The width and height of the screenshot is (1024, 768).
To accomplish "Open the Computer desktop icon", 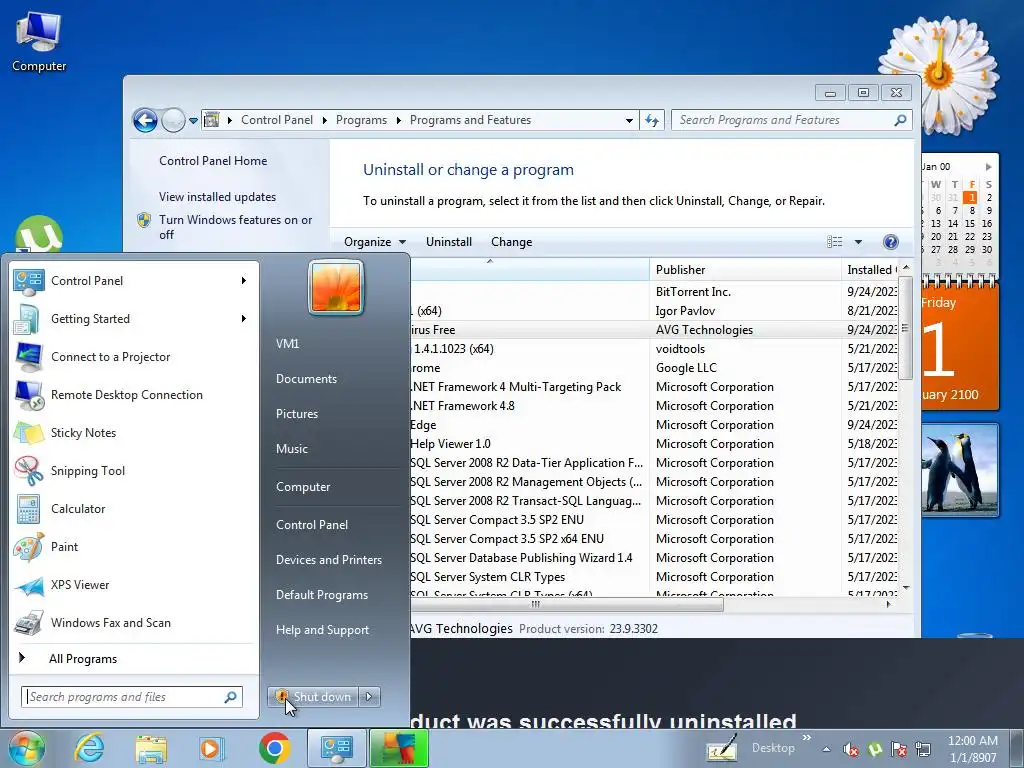I will point(39,41).
